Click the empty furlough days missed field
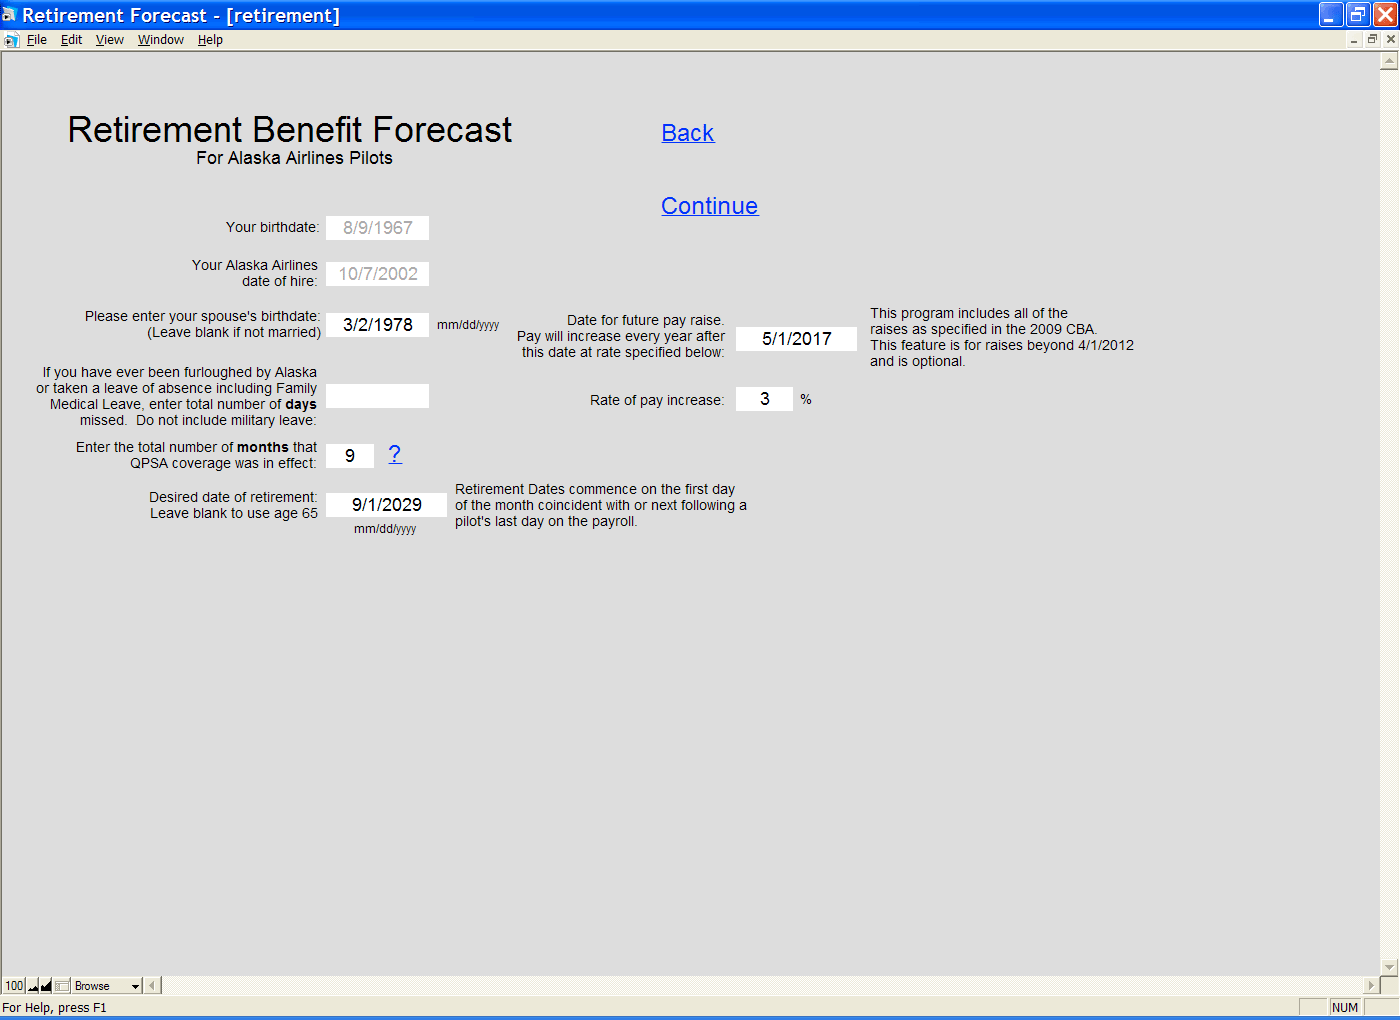 coord(378,396)
